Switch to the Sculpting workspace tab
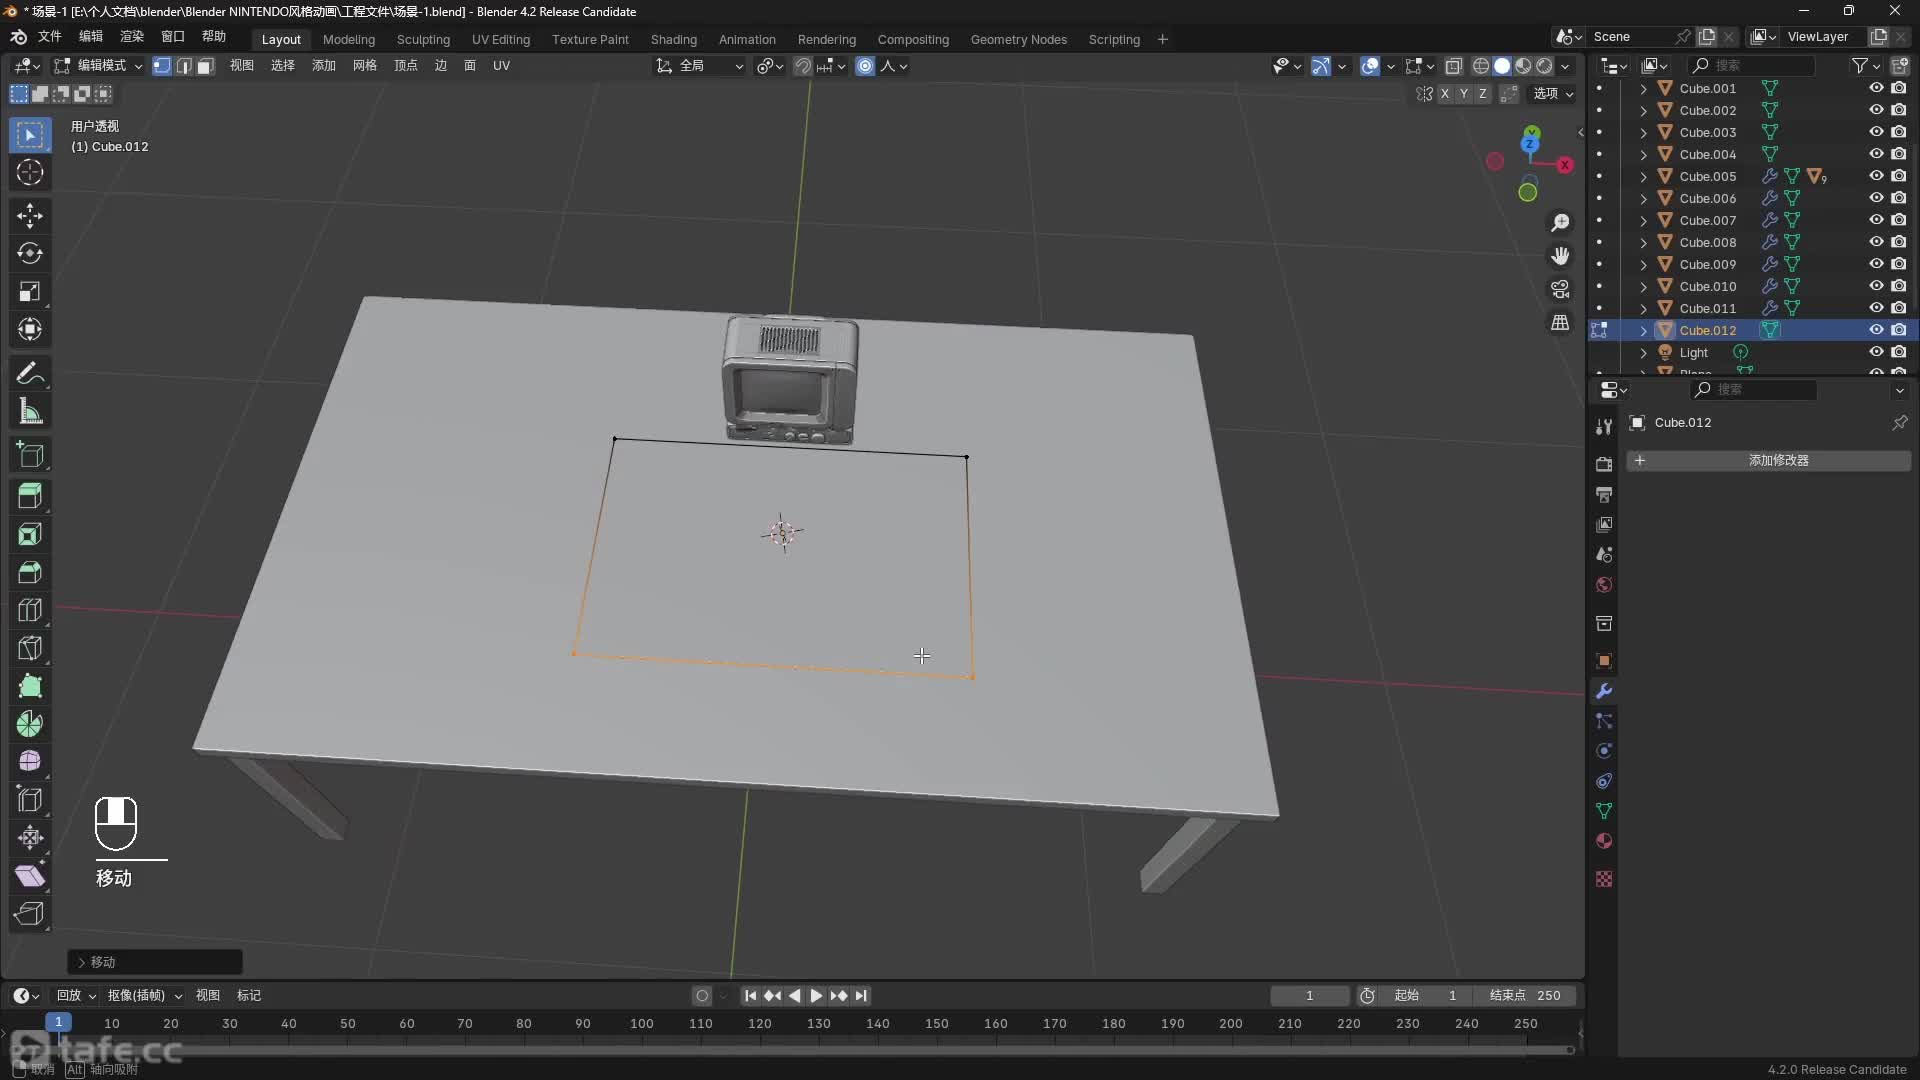1920x1080 pixels. [423, 40]
